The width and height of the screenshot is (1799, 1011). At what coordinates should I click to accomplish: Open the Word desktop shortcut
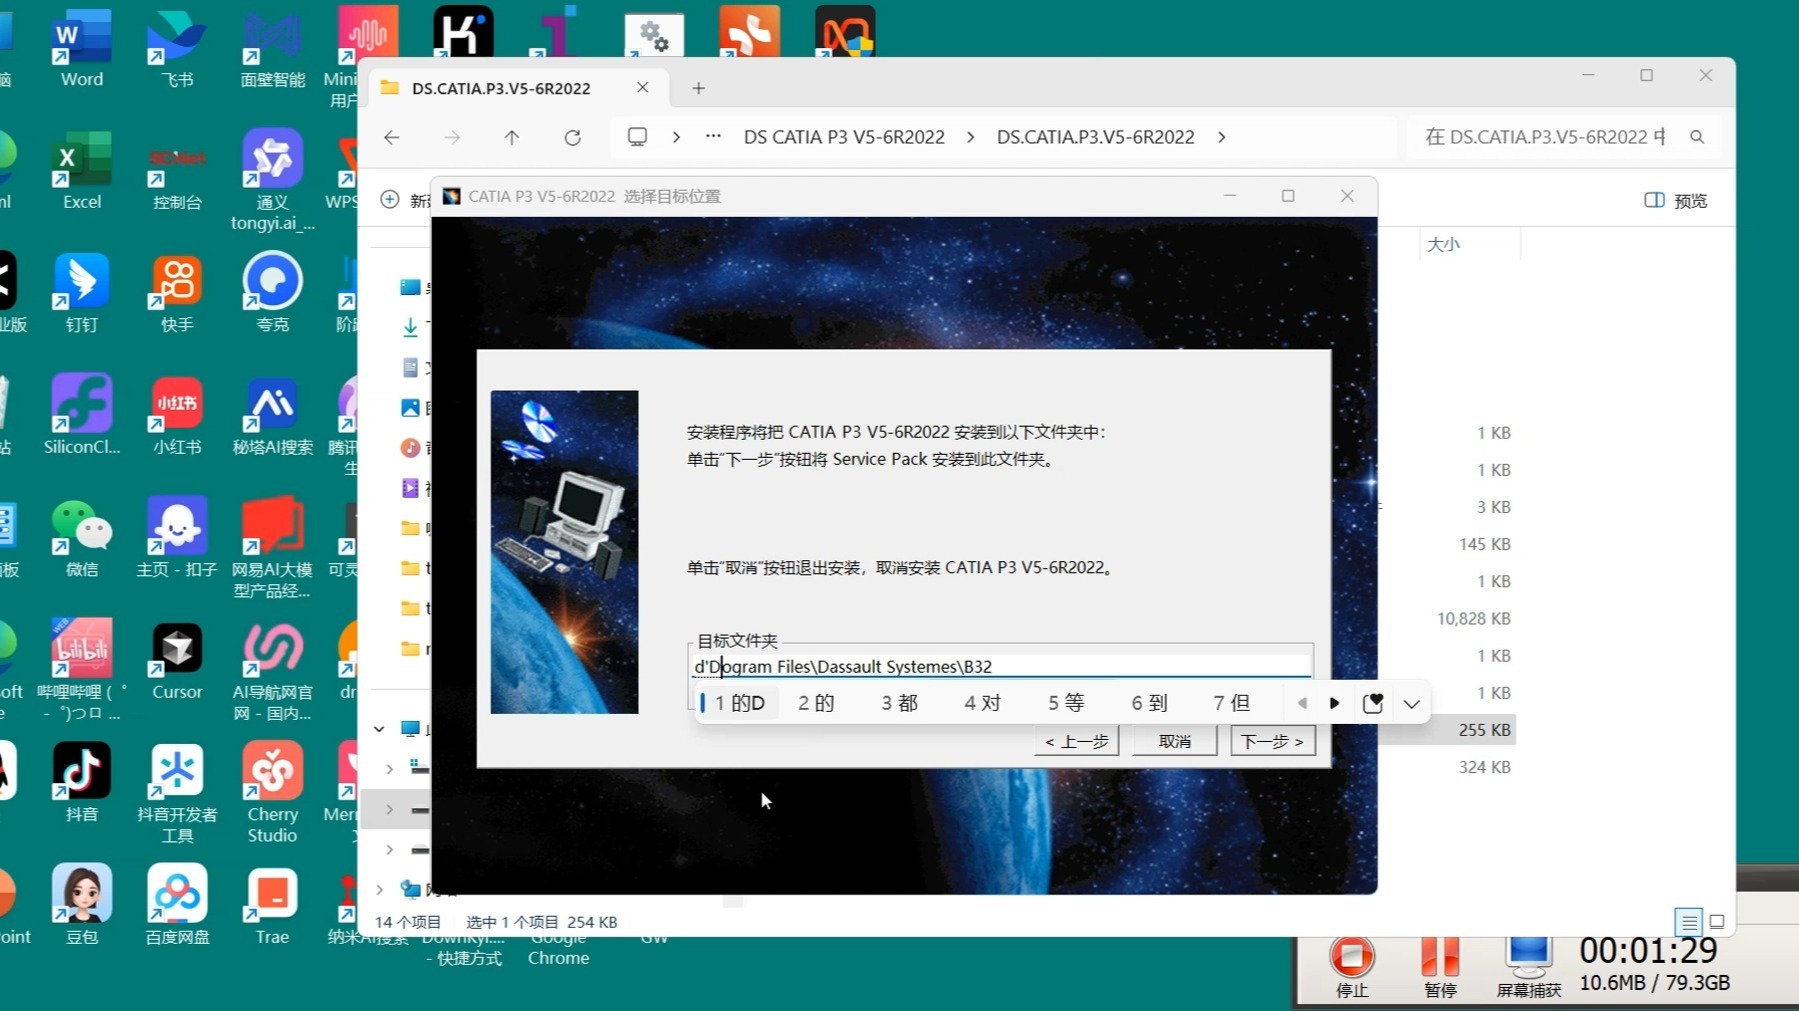pos(82,48)
